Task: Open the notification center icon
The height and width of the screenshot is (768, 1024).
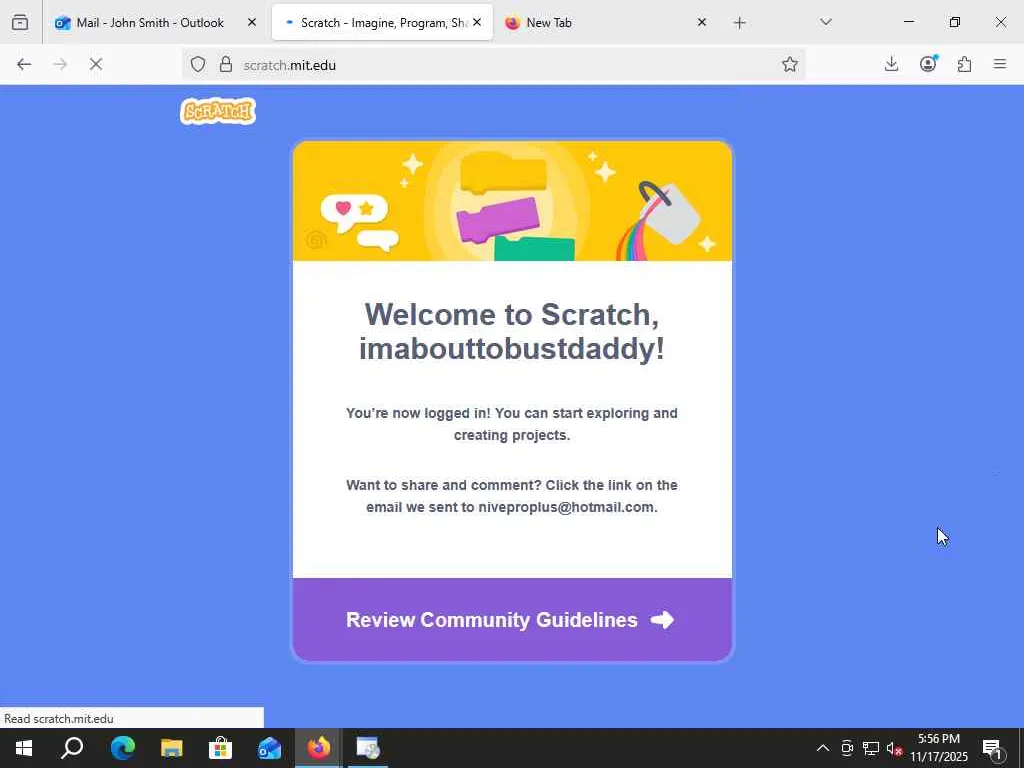Action: pos(993,748)
